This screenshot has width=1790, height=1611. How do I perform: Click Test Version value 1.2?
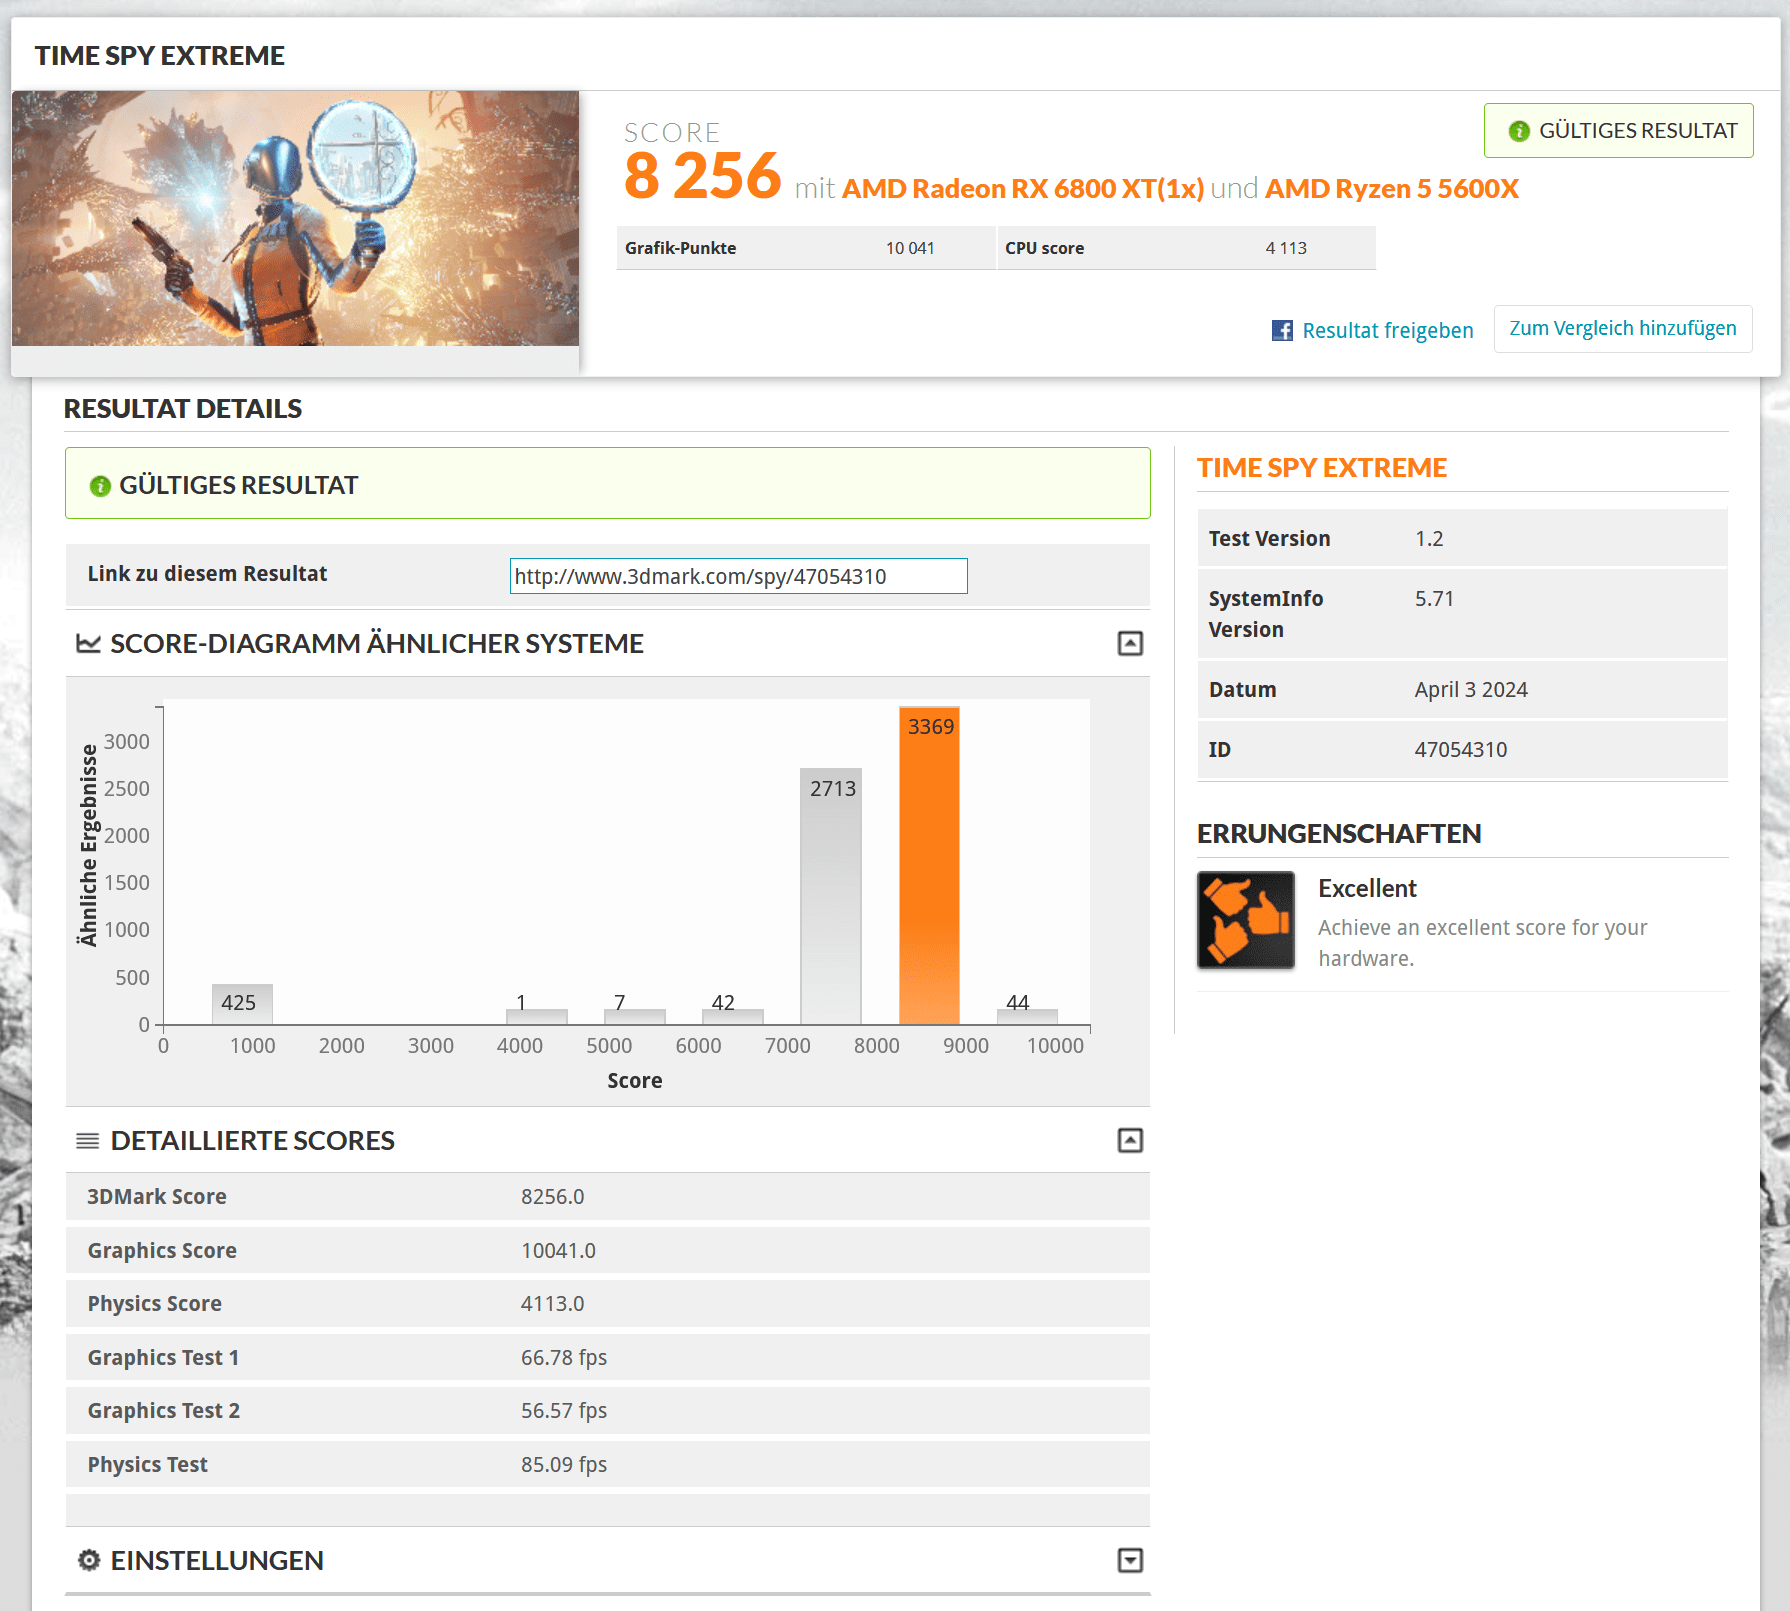pyautogui.click(x=1429, y=539)
